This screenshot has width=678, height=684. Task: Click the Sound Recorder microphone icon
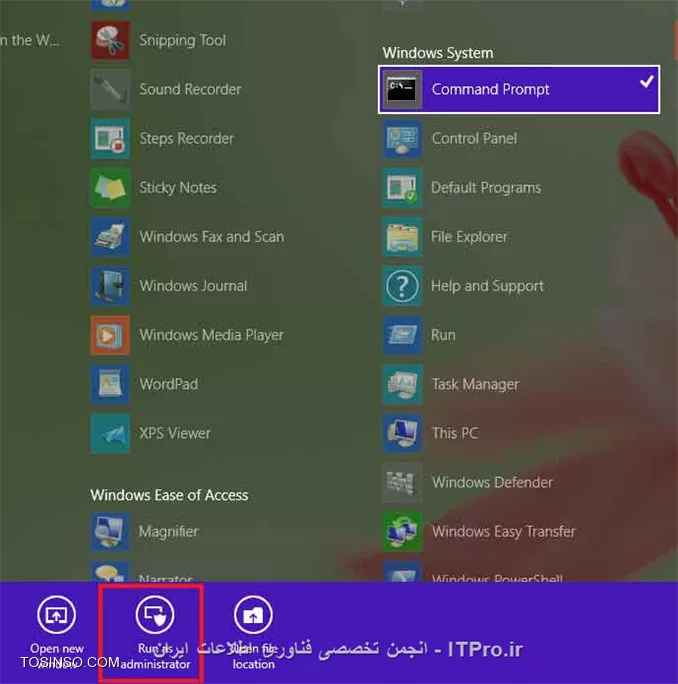click(110, 89)
